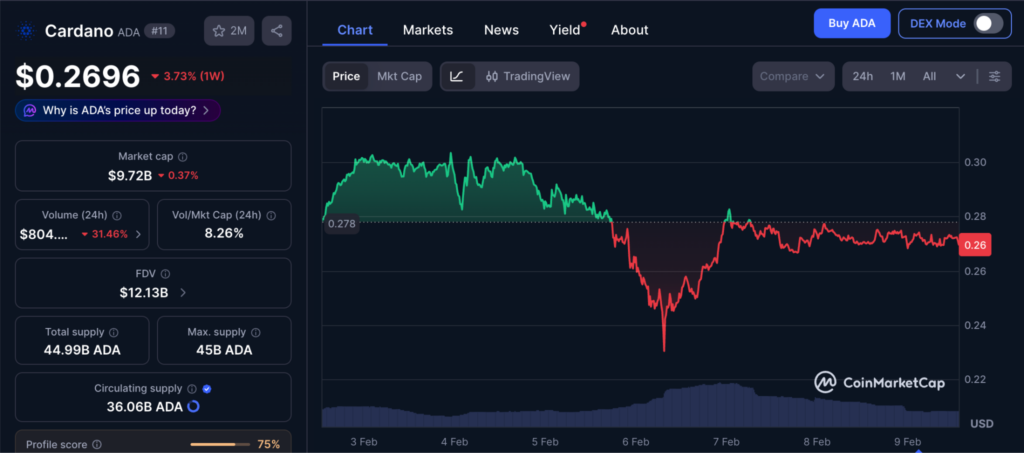The image size is (1024, 453).
Task: Switch to the Markets tab
Action: coord(427,30)
